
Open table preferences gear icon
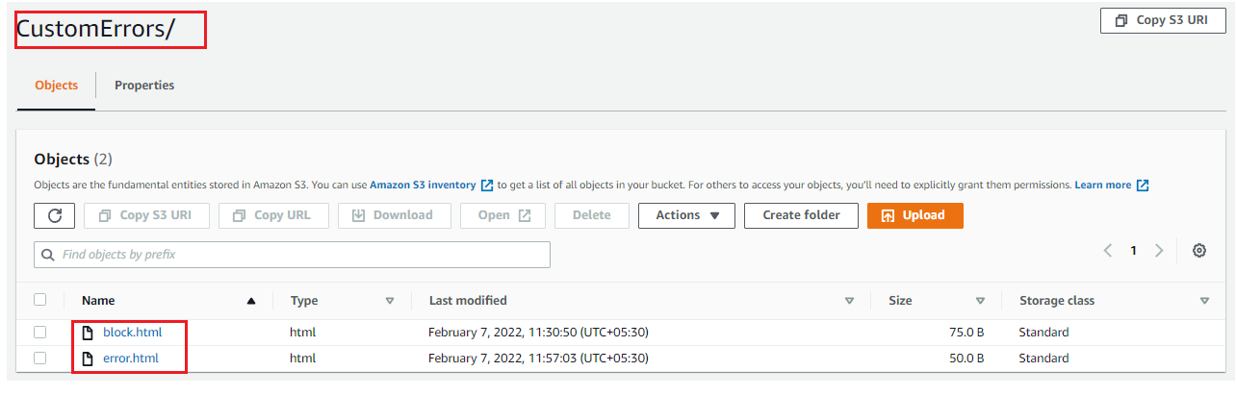click(1199, 251)
